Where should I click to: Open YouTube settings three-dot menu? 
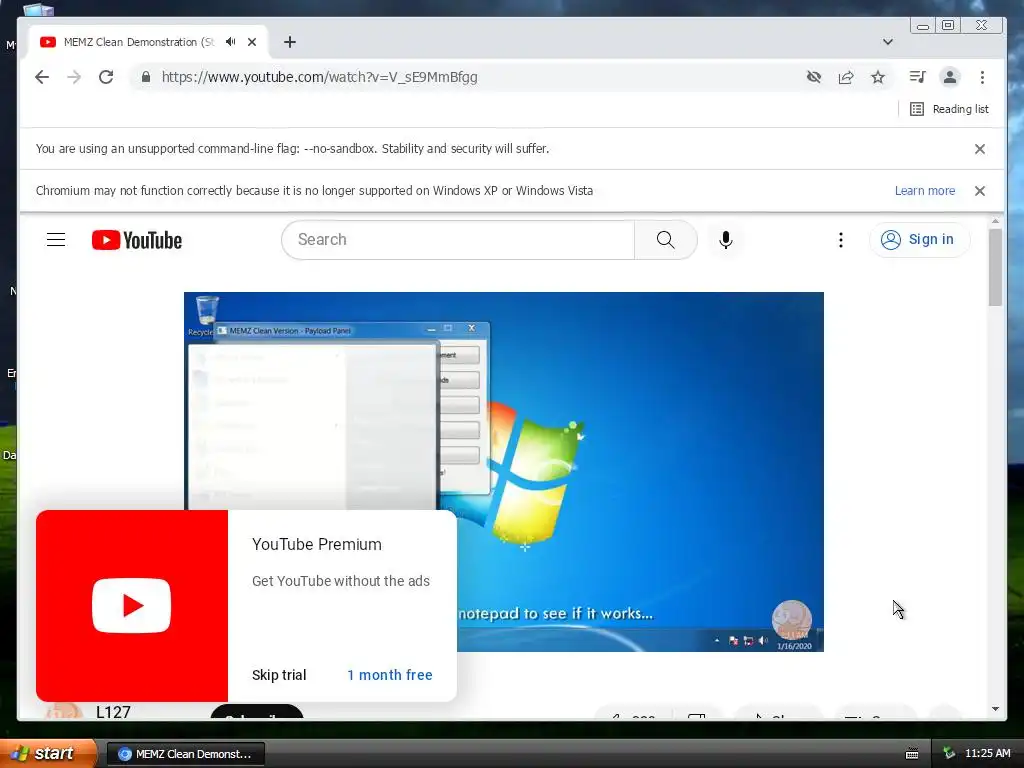(840, 240)
